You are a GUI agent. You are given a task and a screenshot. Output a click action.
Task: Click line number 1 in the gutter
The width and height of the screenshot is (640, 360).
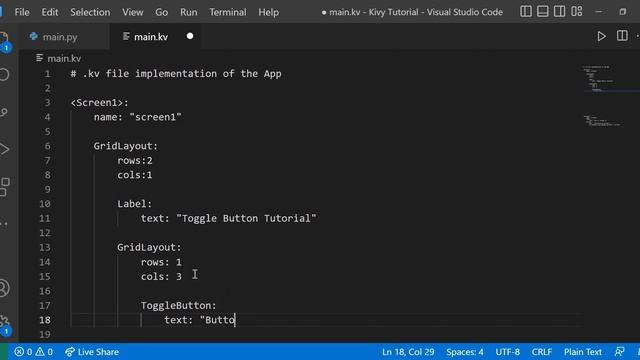tap(47, 74)
